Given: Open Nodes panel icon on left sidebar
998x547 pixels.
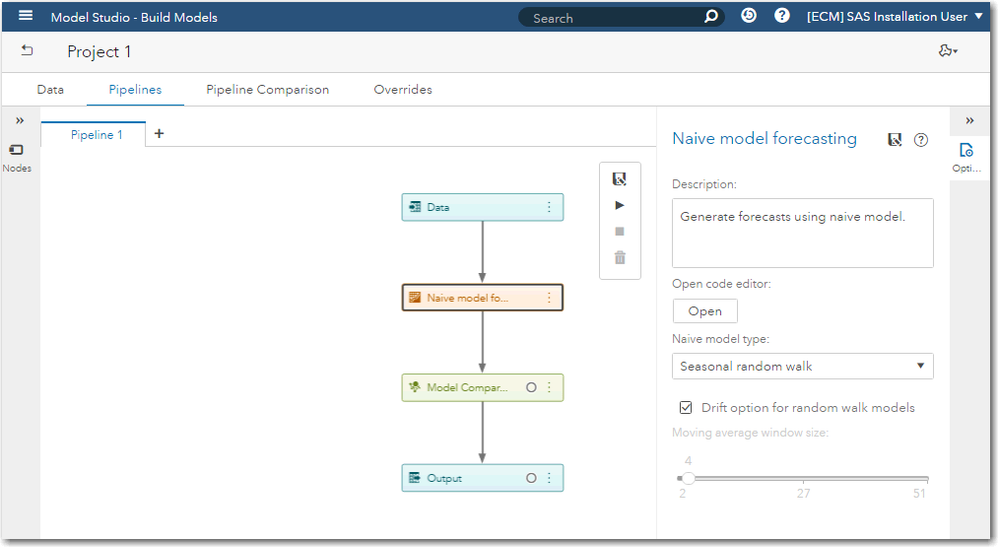Looking at the screenshot, I should point(16,150).
